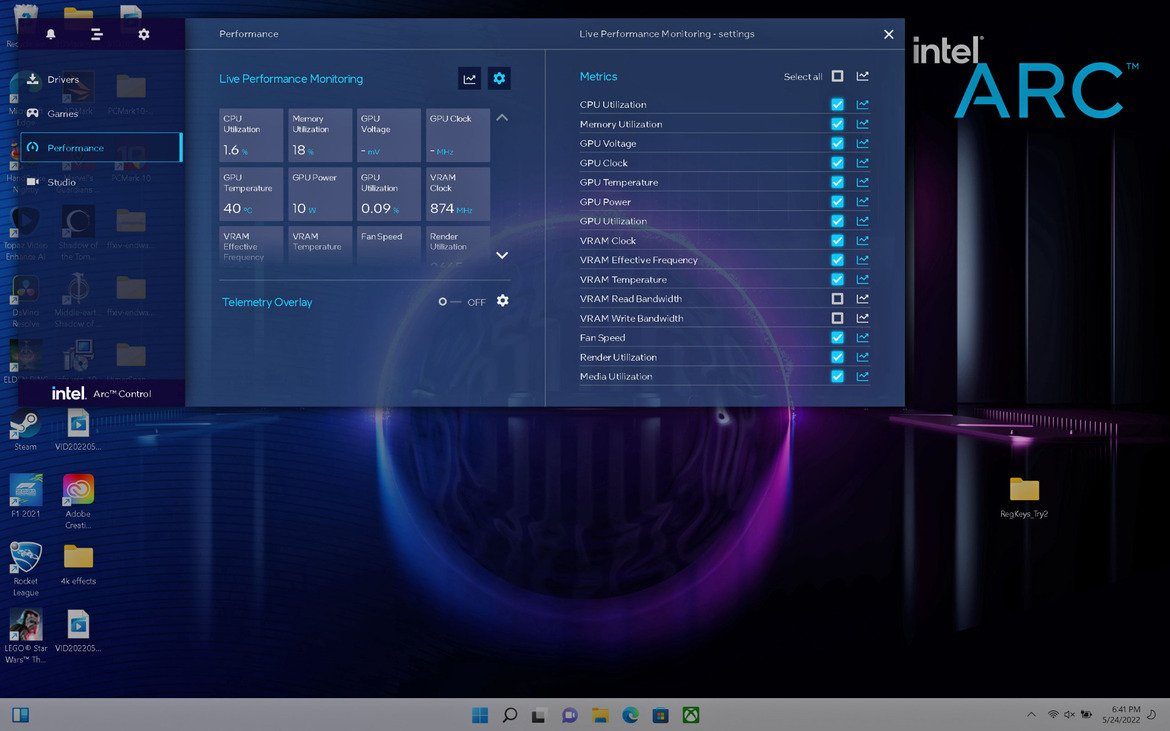Click the Memory Utilization graph icon
This screenshot has height=731, width=1170.
[863, 124]
